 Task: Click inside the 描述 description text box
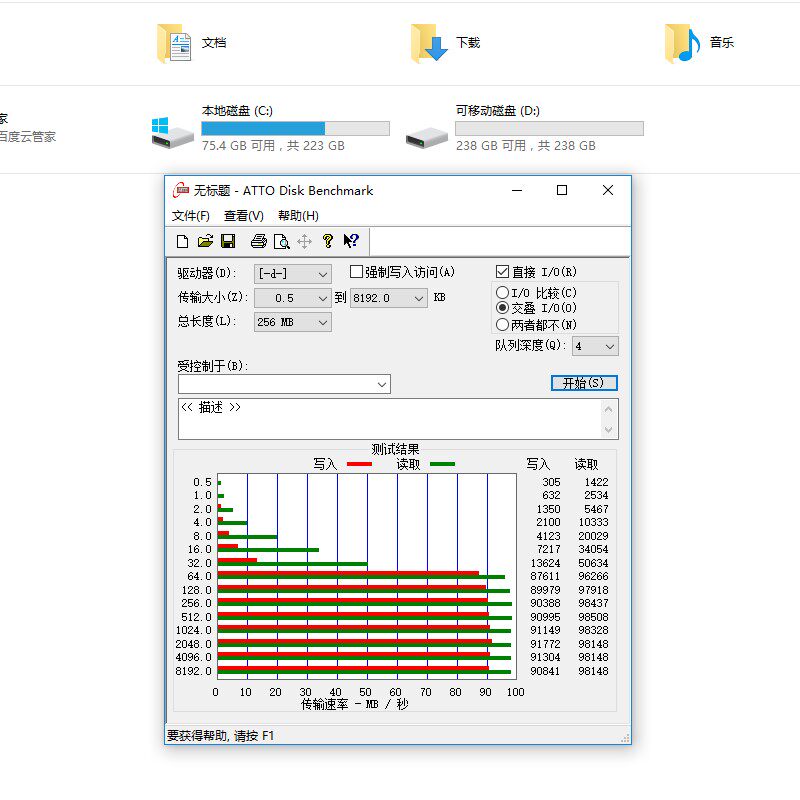point(390,419)
